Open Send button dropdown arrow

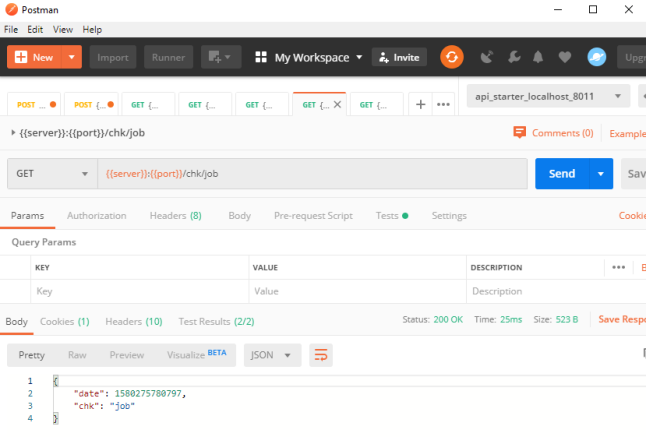601,174
